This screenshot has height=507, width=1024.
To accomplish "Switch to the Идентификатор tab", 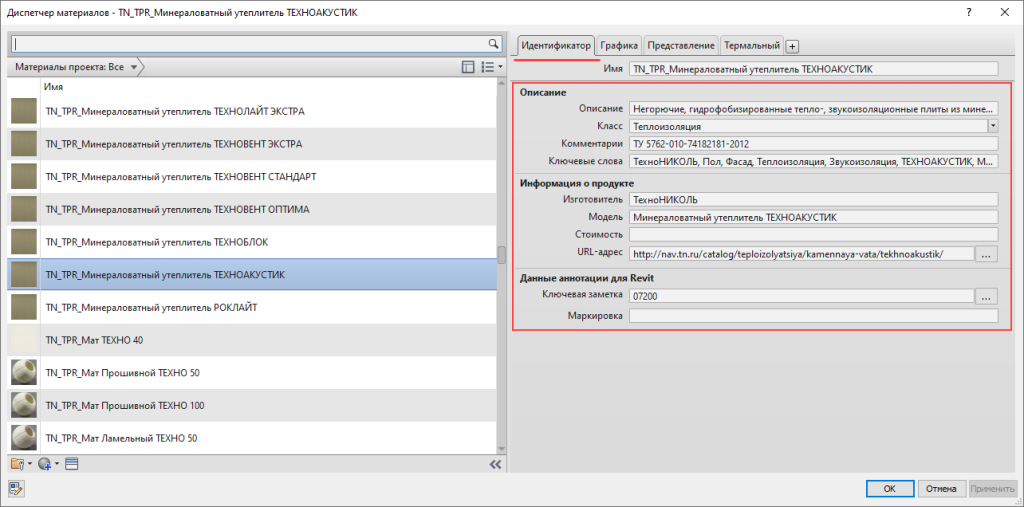I will point(556,46).
